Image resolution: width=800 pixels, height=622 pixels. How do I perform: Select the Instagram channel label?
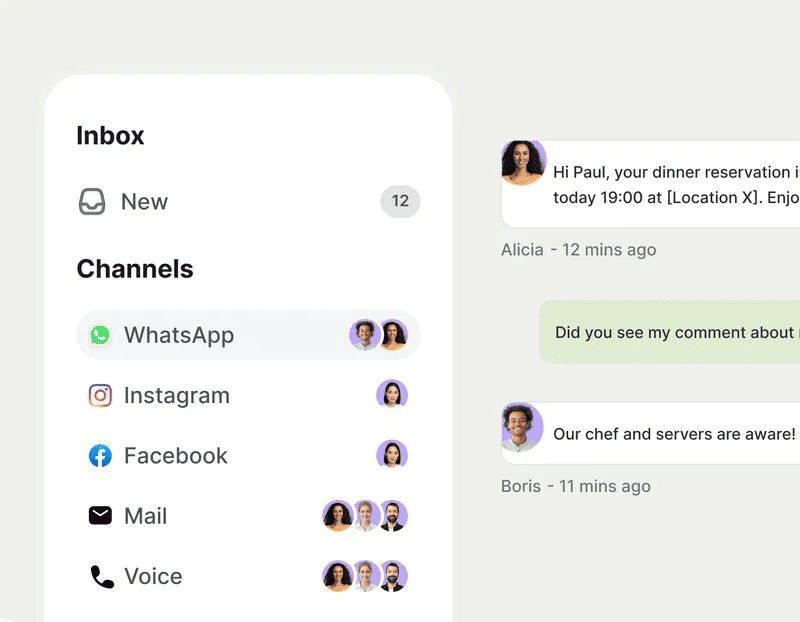pos(177,396)
